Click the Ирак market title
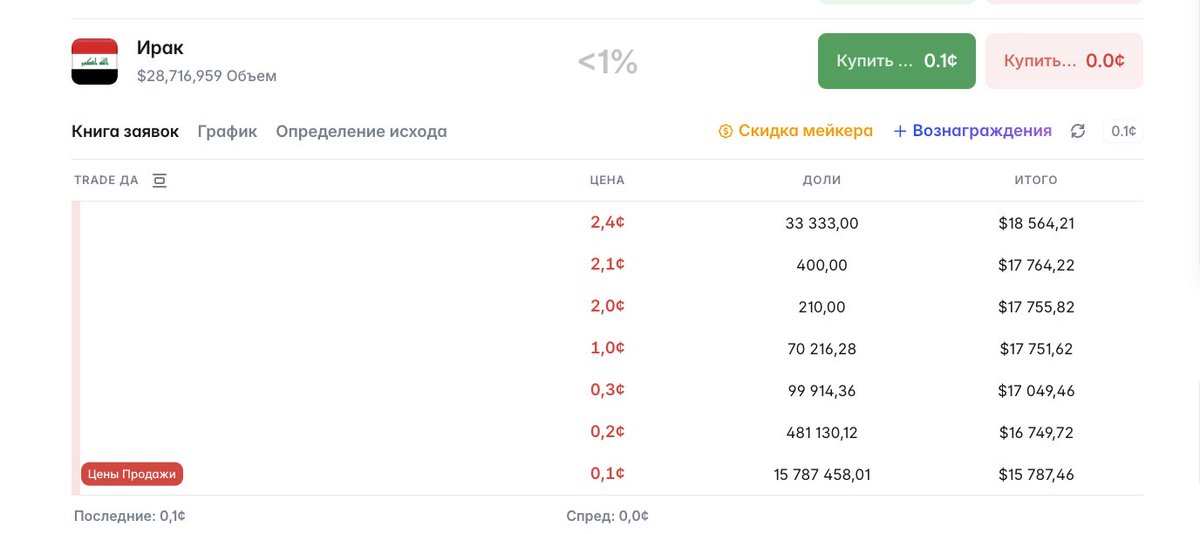Image resolution: width=1200 pixels, height=534 pixels. (x=160, y=48)
